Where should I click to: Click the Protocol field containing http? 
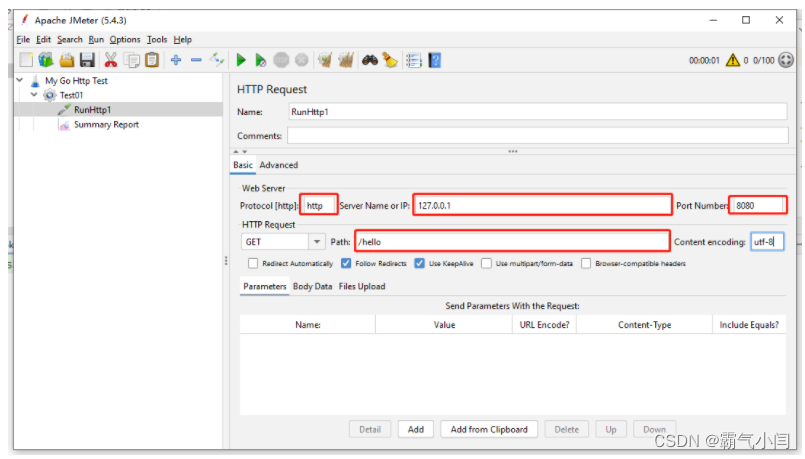click(x=319, y=206)
